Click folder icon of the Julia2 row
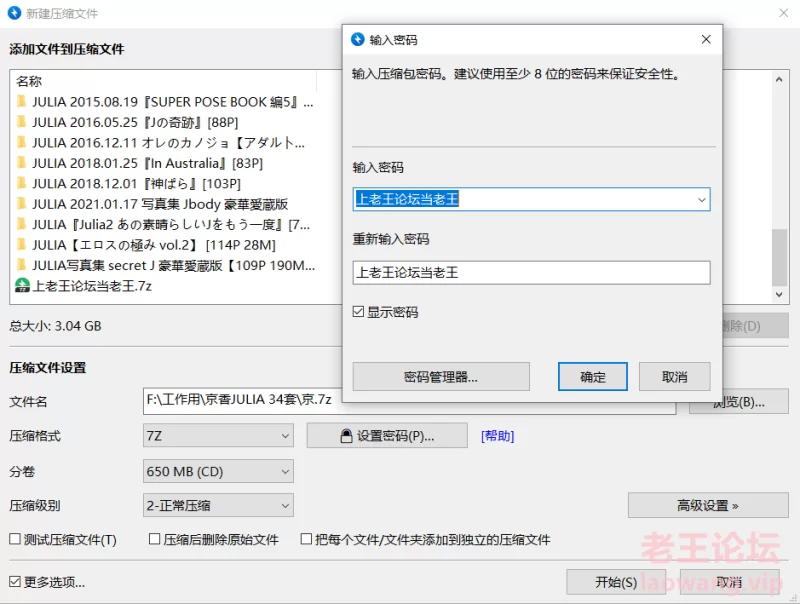 pyautogui.click(x=21, y=224)
